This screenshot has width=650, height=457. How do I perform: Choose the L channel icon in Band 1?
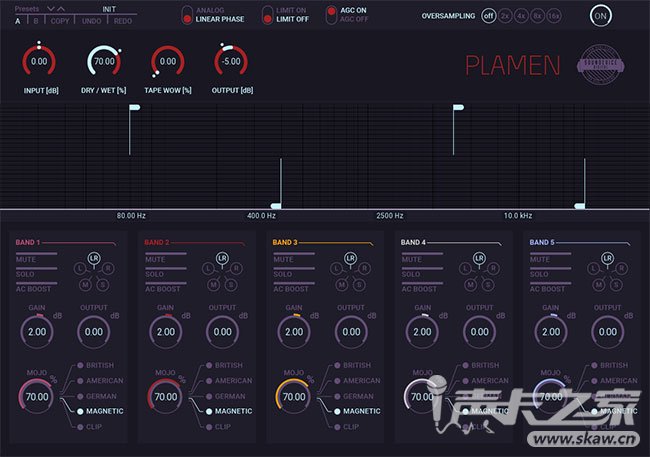point(80,268)
